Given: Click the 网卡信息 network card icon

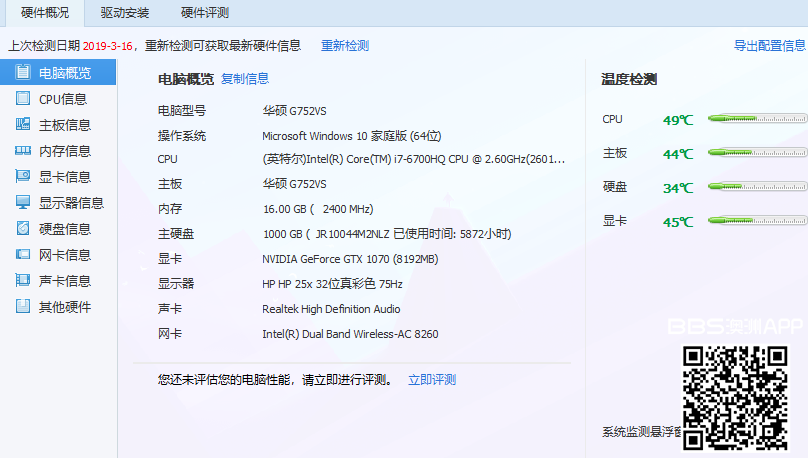Looking at the screenshot, I should 22,255.
